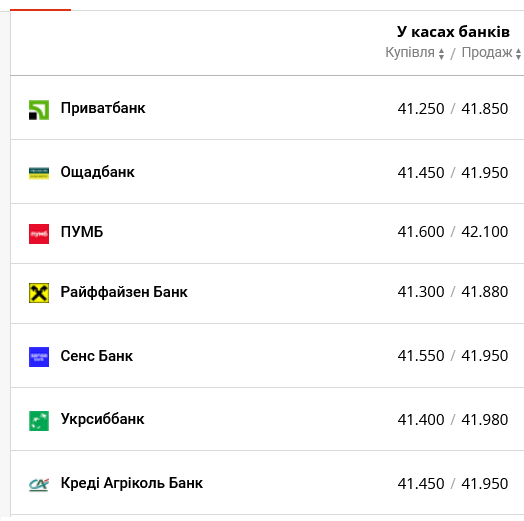Image resolution: width=524 pixels, height=521 pixels.
Task: Sort by Продаж using its arrow icon
Action: (518, 54)
